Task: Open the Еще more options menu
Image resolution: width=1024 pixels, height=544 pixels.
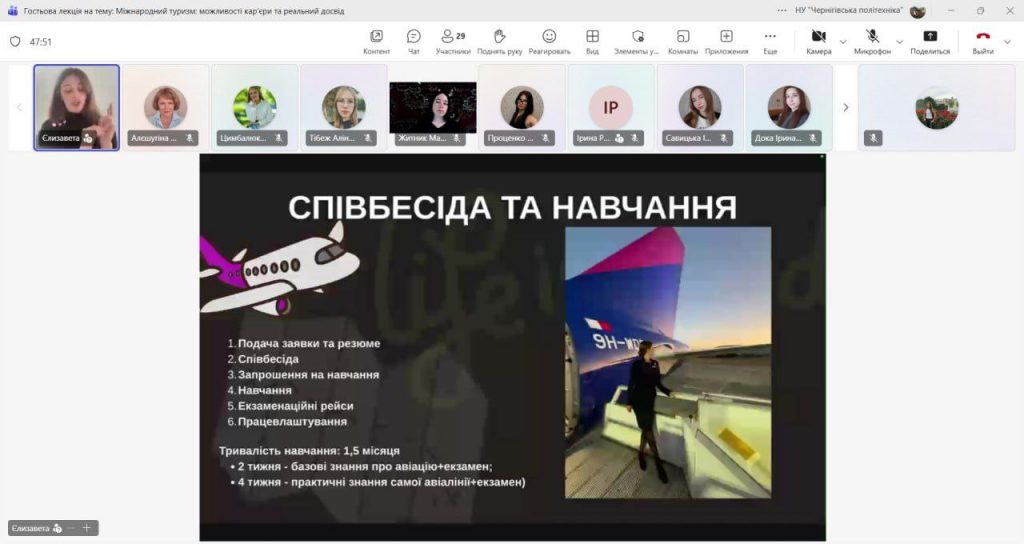Action: coord(770,41)
